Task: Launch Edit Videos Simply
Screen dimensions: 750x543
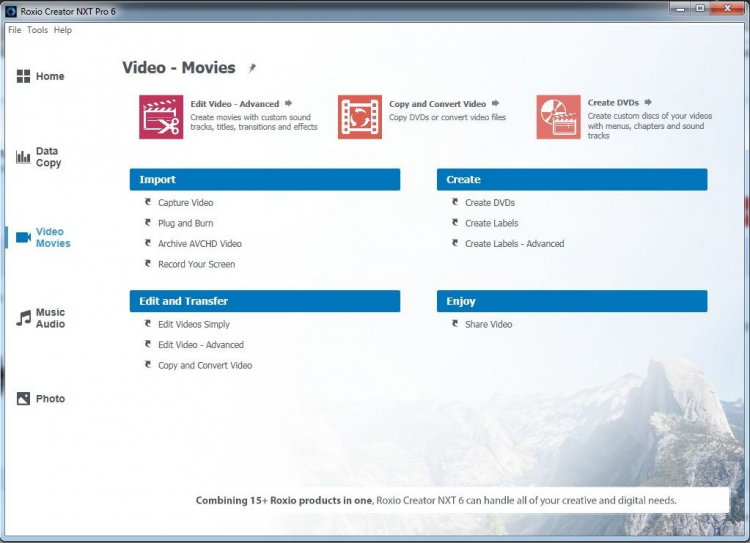Action: tap(194, 325)
